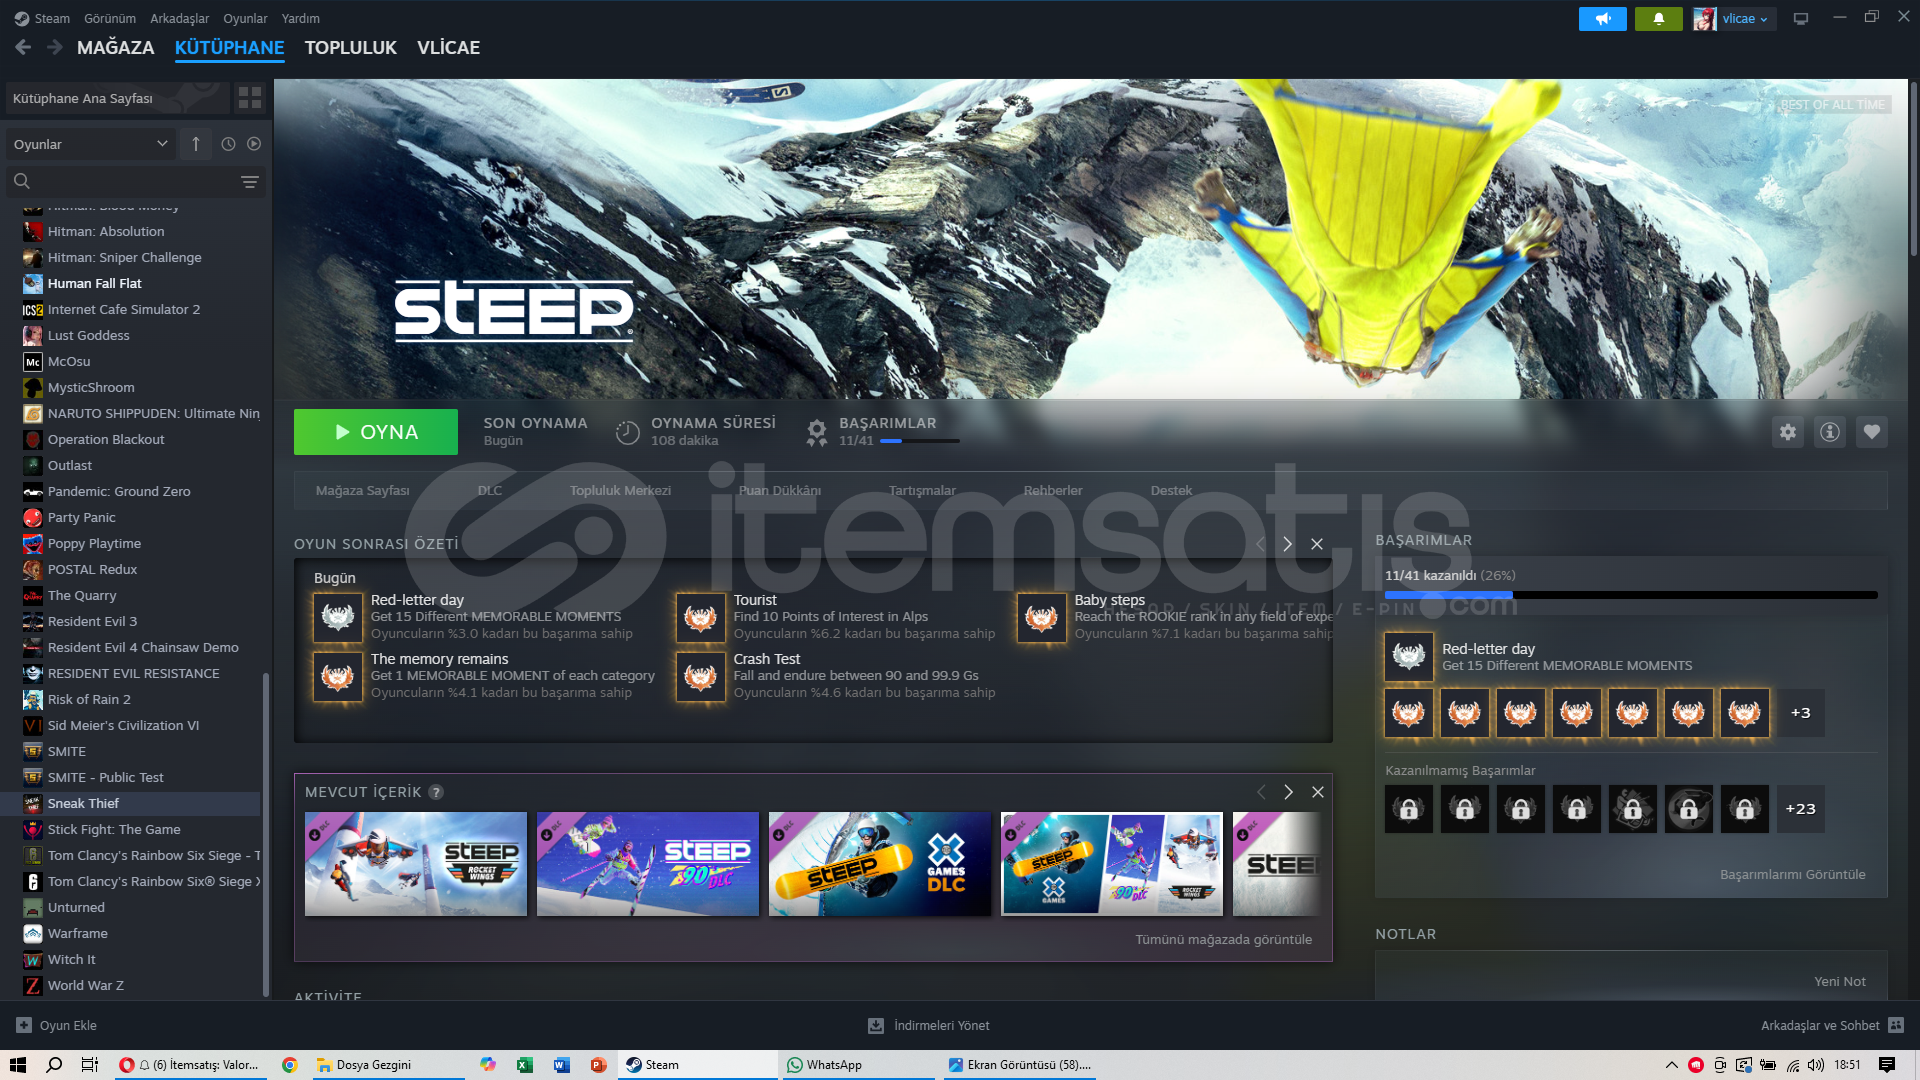Click Yeni Not to add note

tap(1840, 981)
